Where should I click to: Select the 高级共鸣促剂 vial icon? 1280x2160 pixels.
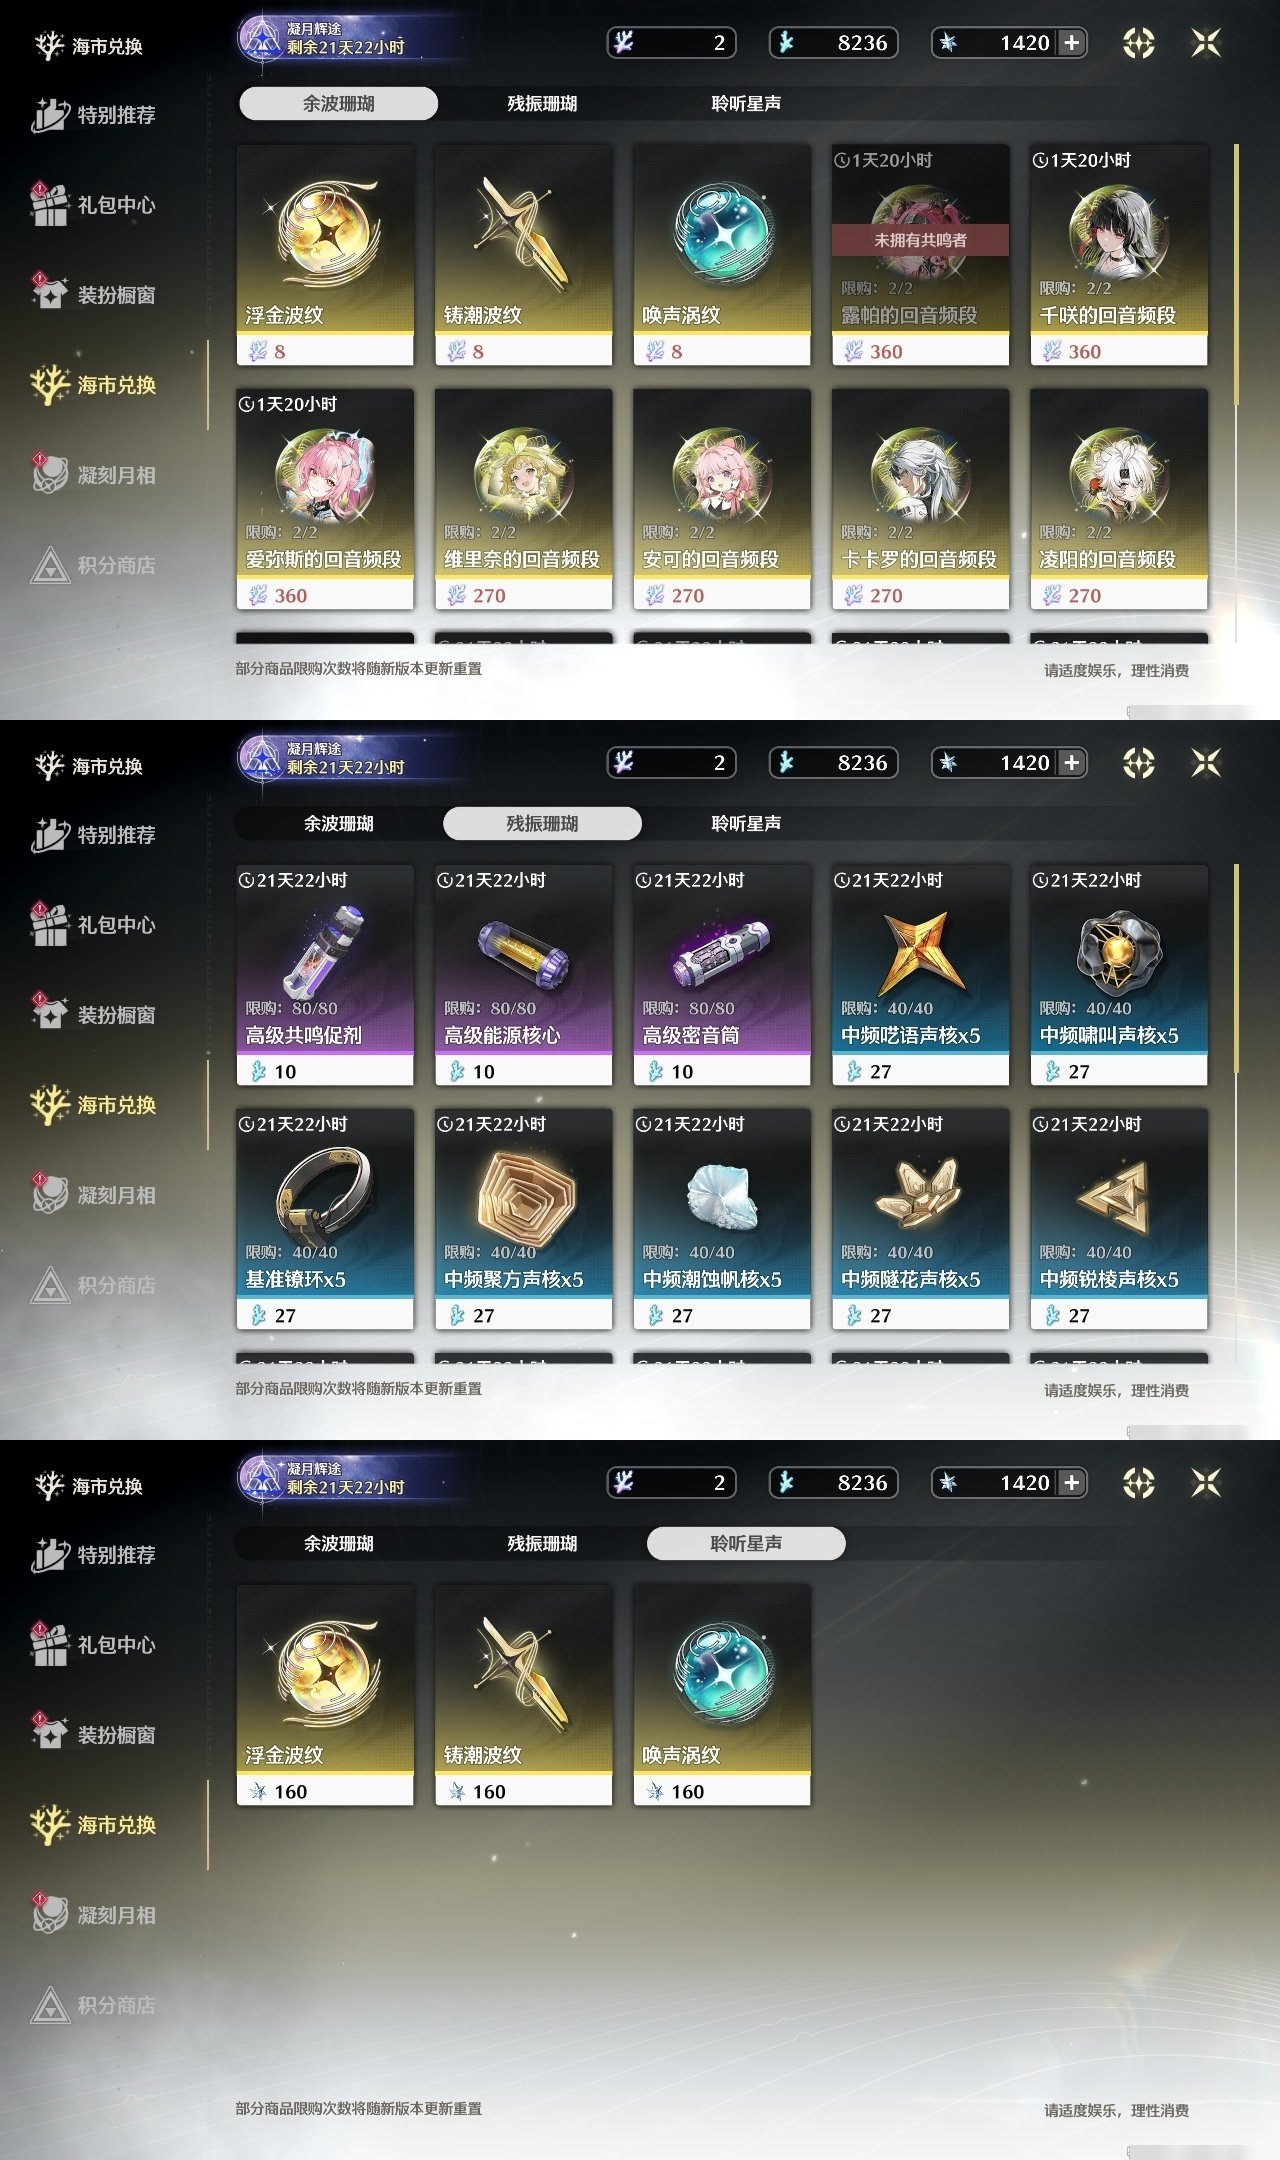click(x=325, y=950)
